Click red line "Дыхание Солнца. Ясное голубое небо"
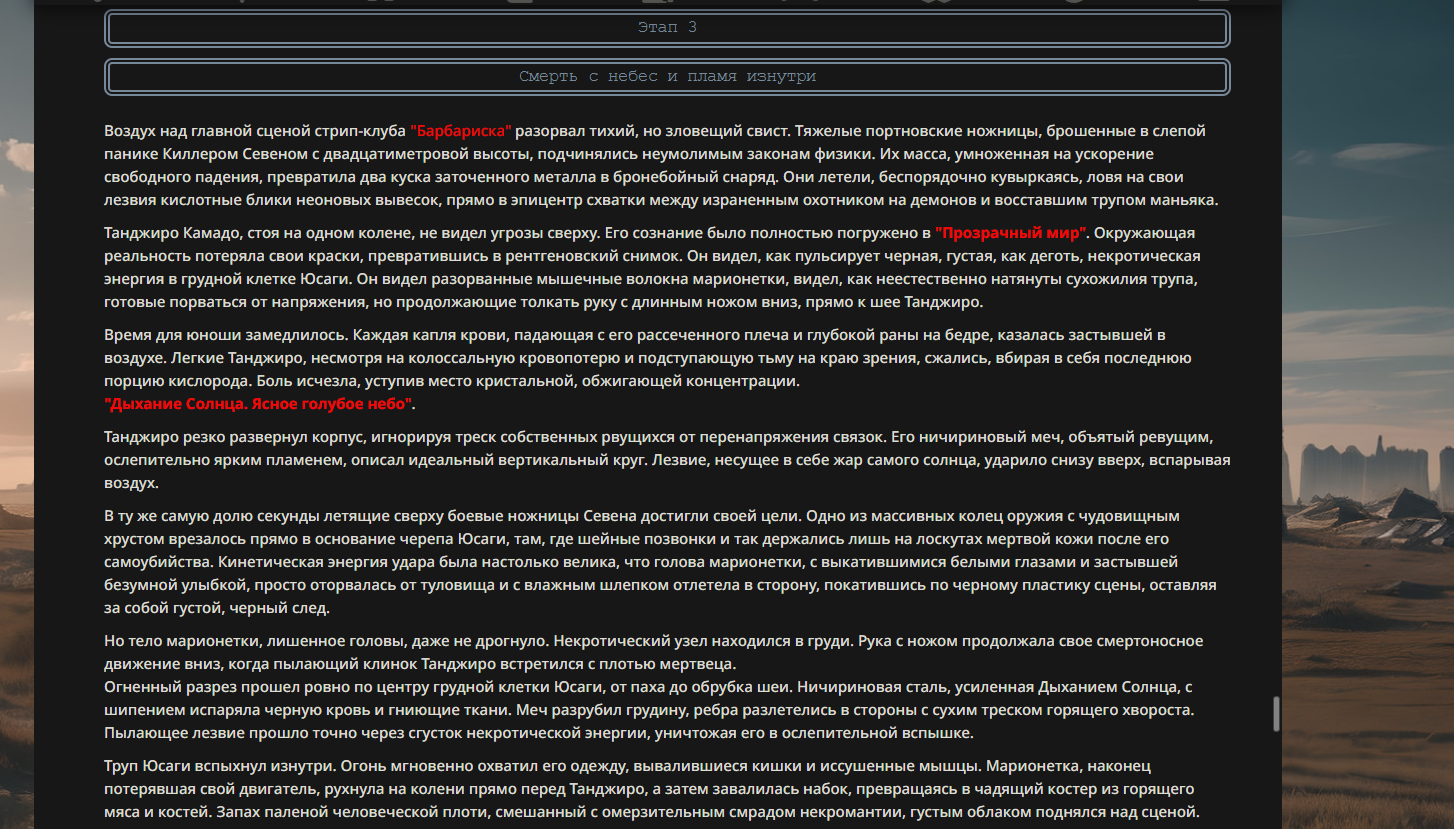Screen dimensions: 1454x829 pos(259,404)
